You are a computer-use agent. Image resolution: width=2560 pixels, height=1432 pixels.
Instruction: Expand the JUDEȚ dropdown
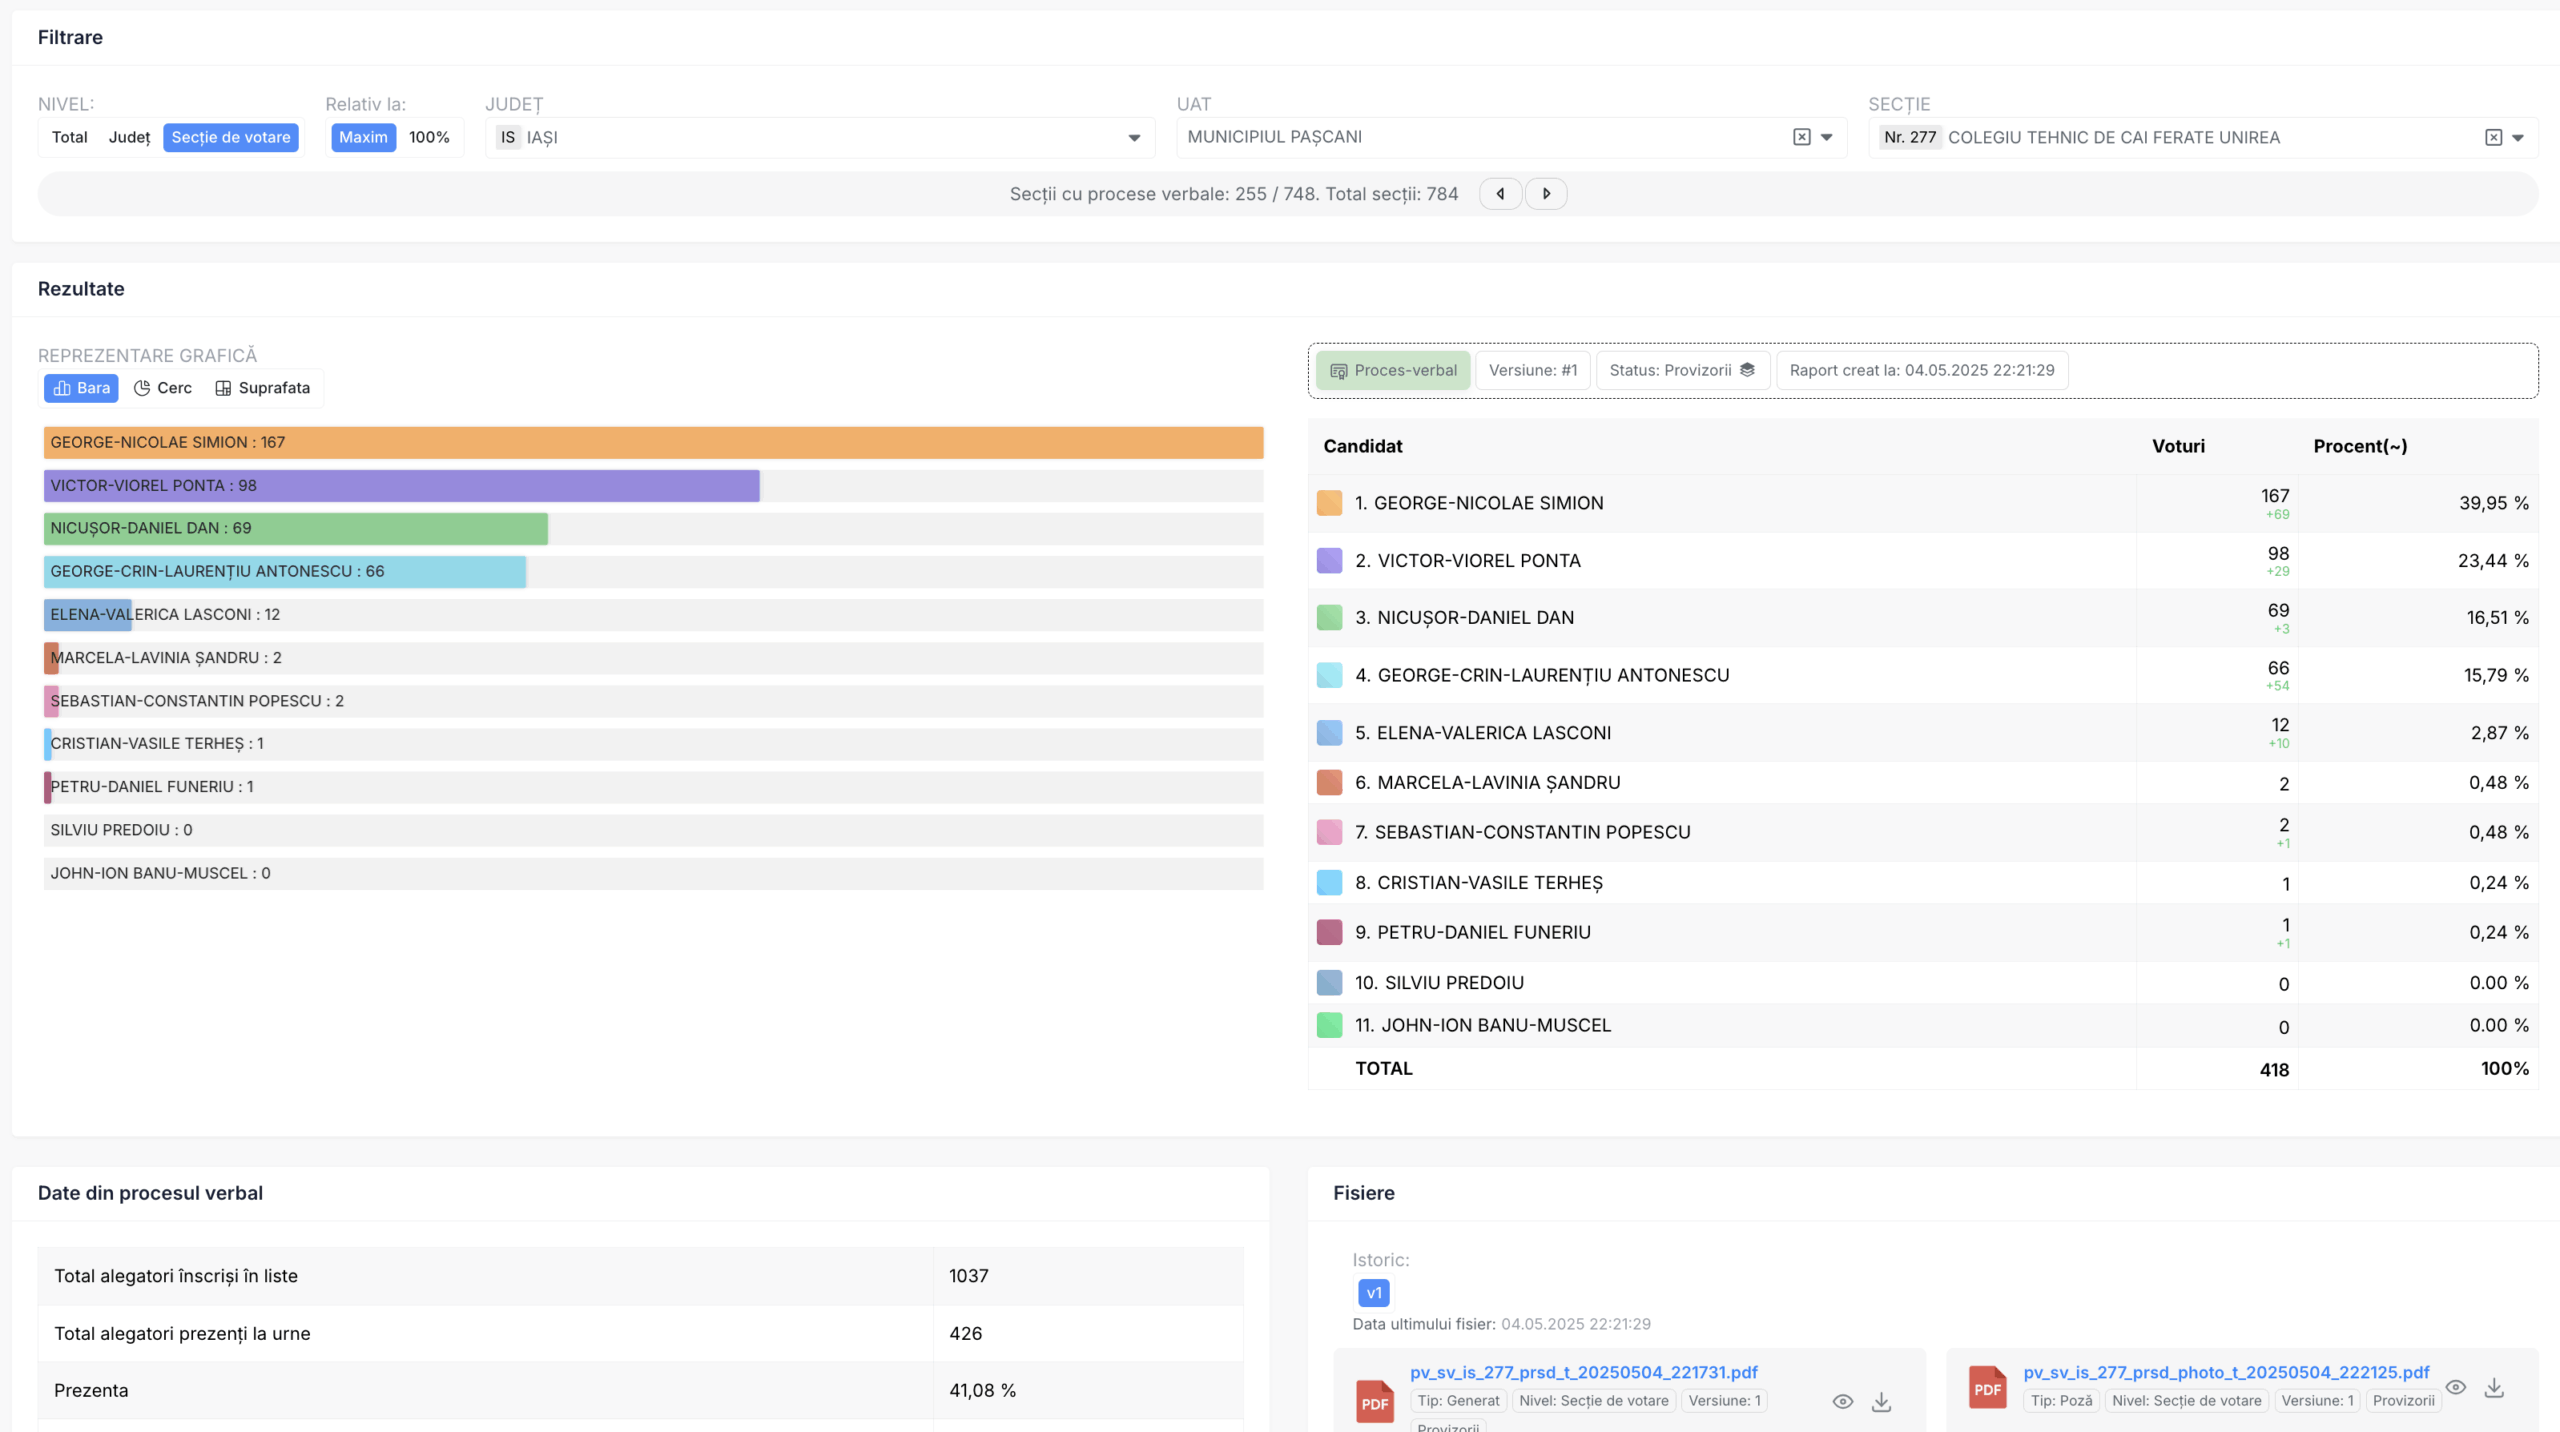pyautogui.click(x=1134, y=138)
